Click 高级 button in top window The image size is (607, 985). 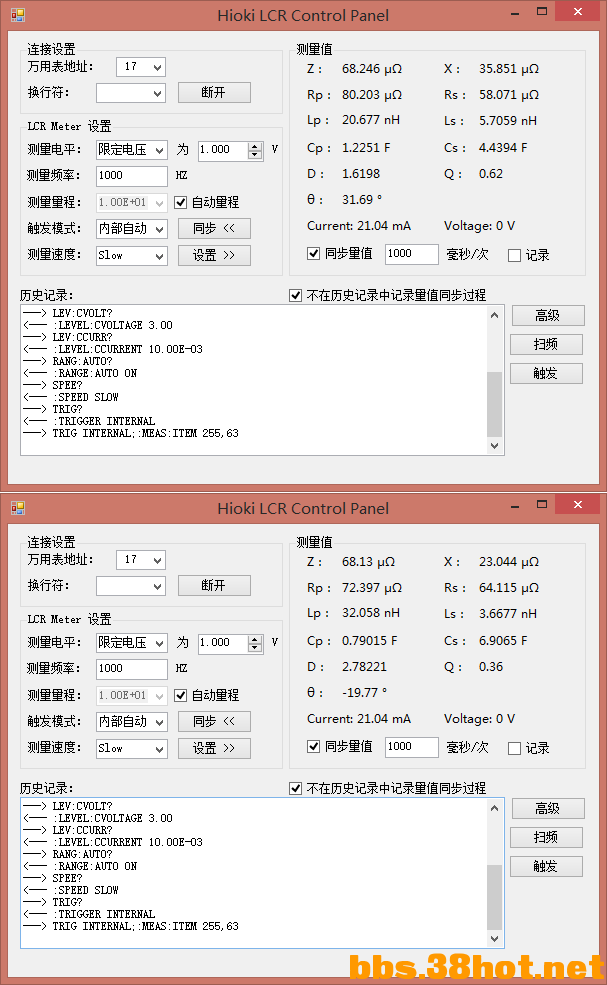click(548, 315)
